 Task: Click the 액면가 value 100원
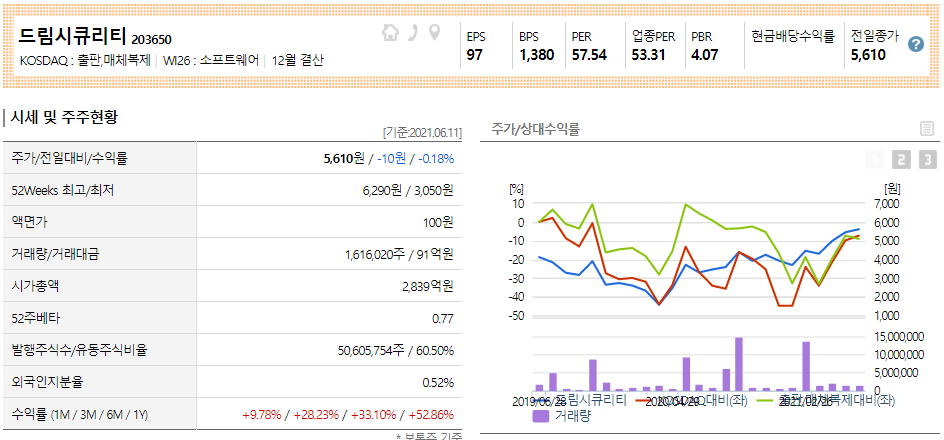pos(438,222)
